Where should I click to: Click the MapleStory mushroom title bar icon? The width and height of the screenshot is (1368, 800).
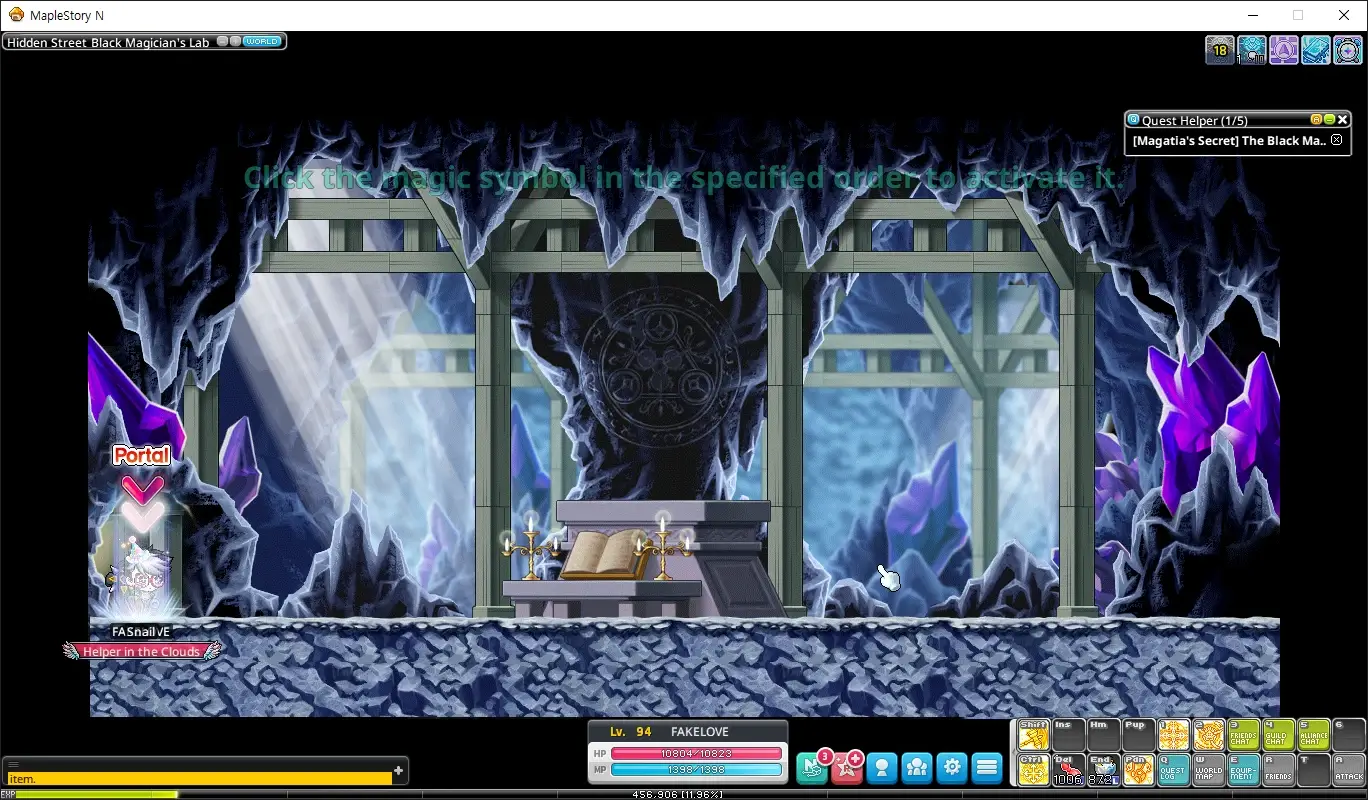click(16, 15)
